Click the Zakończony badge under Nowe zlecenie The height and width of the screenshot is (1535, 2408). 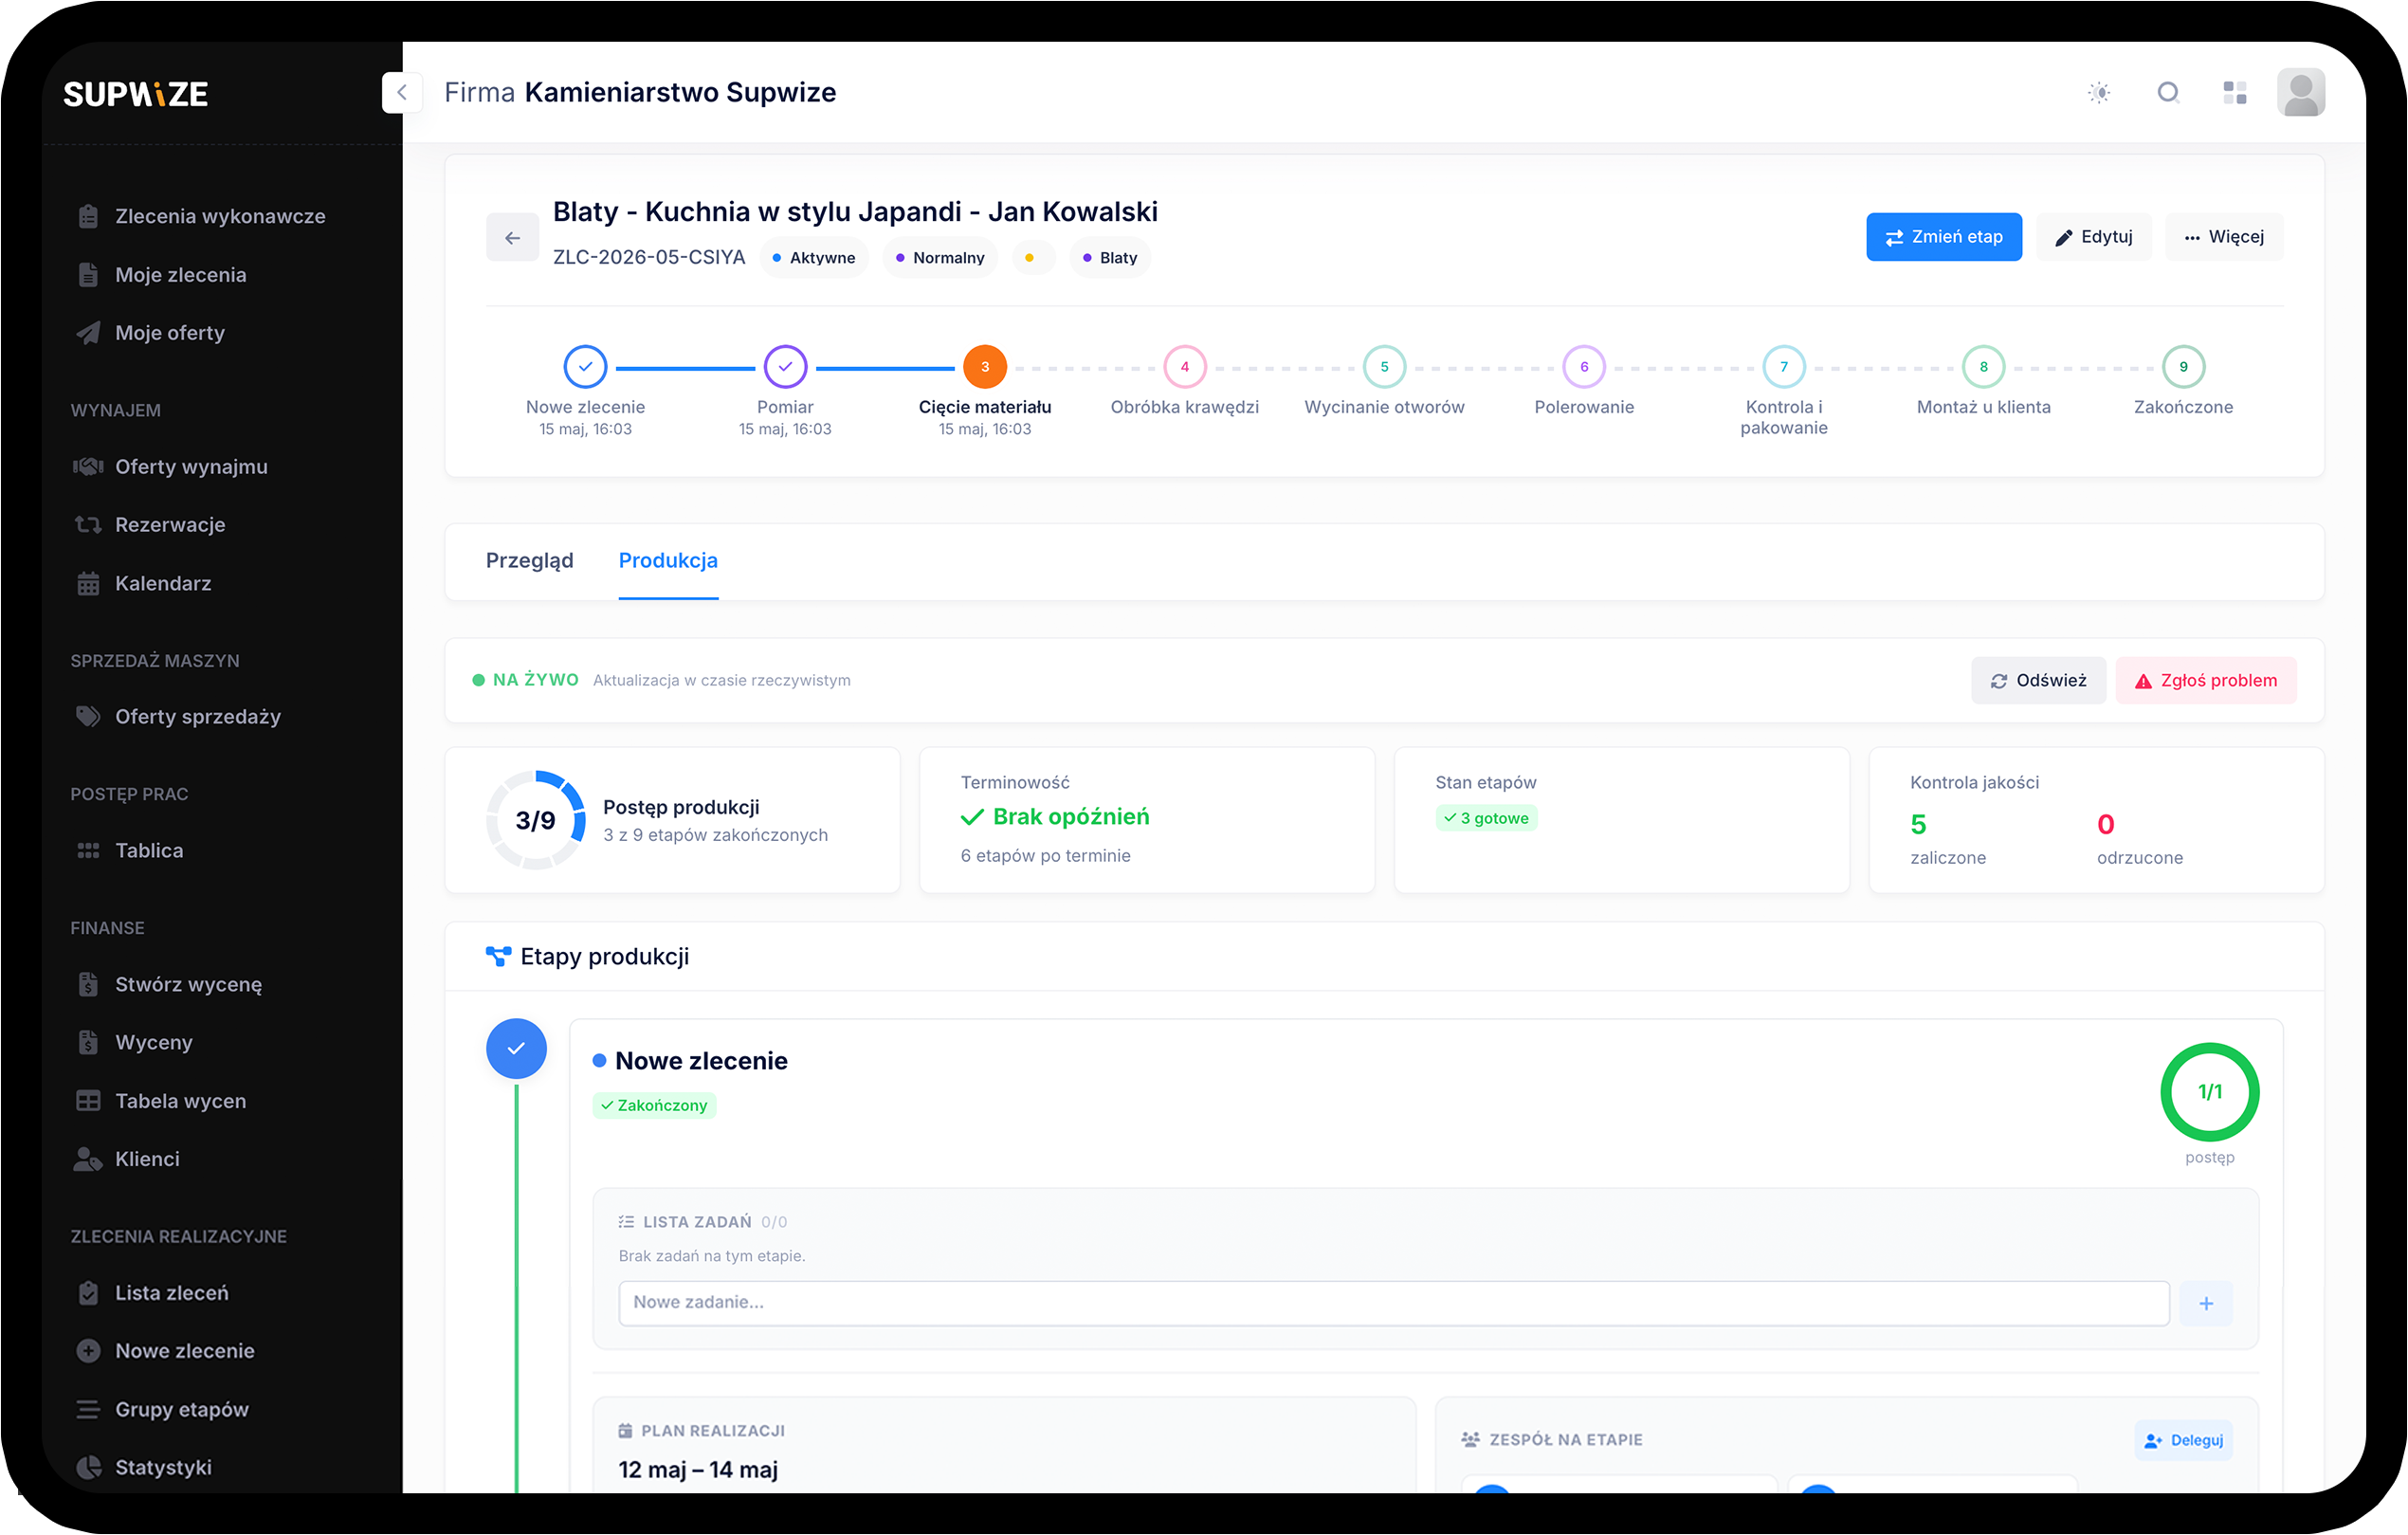tap(654, 1106)
